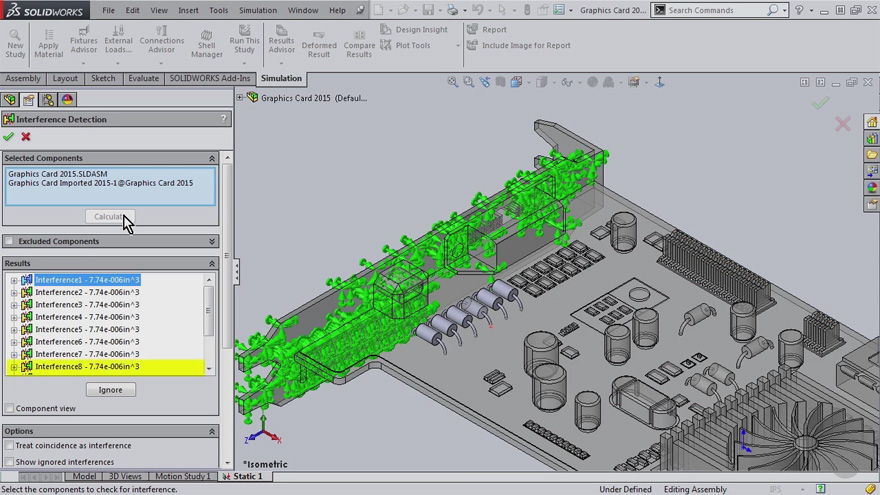
Task: Open the Results Advisor
Action: [281, 40]
